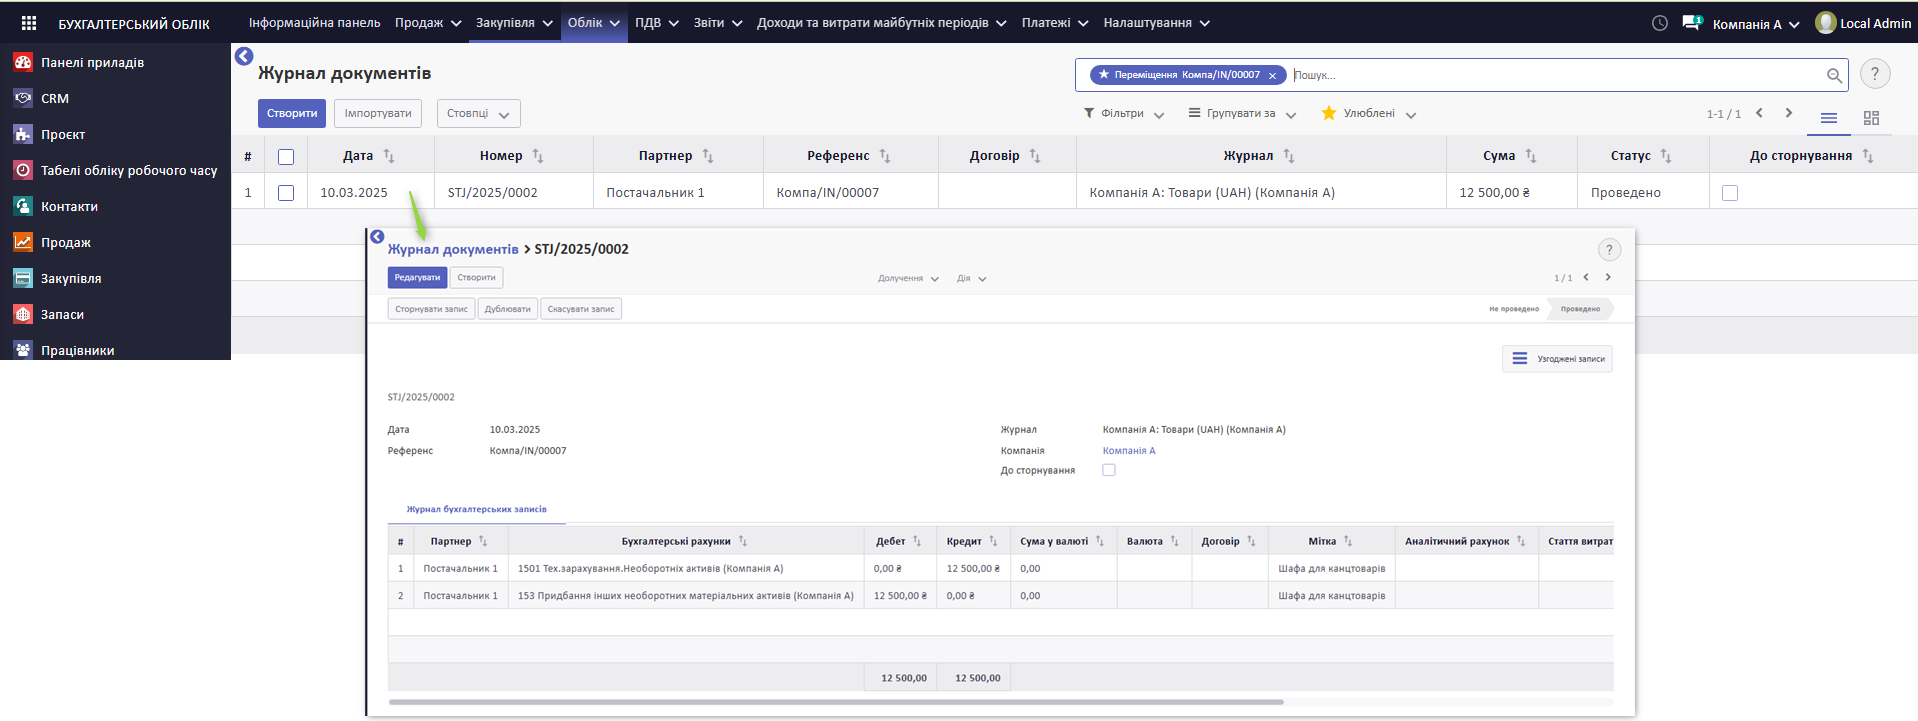Click the Проведено status stage in the form
The width and height of the screenshot is (1918, 721).
[1580, 309]
